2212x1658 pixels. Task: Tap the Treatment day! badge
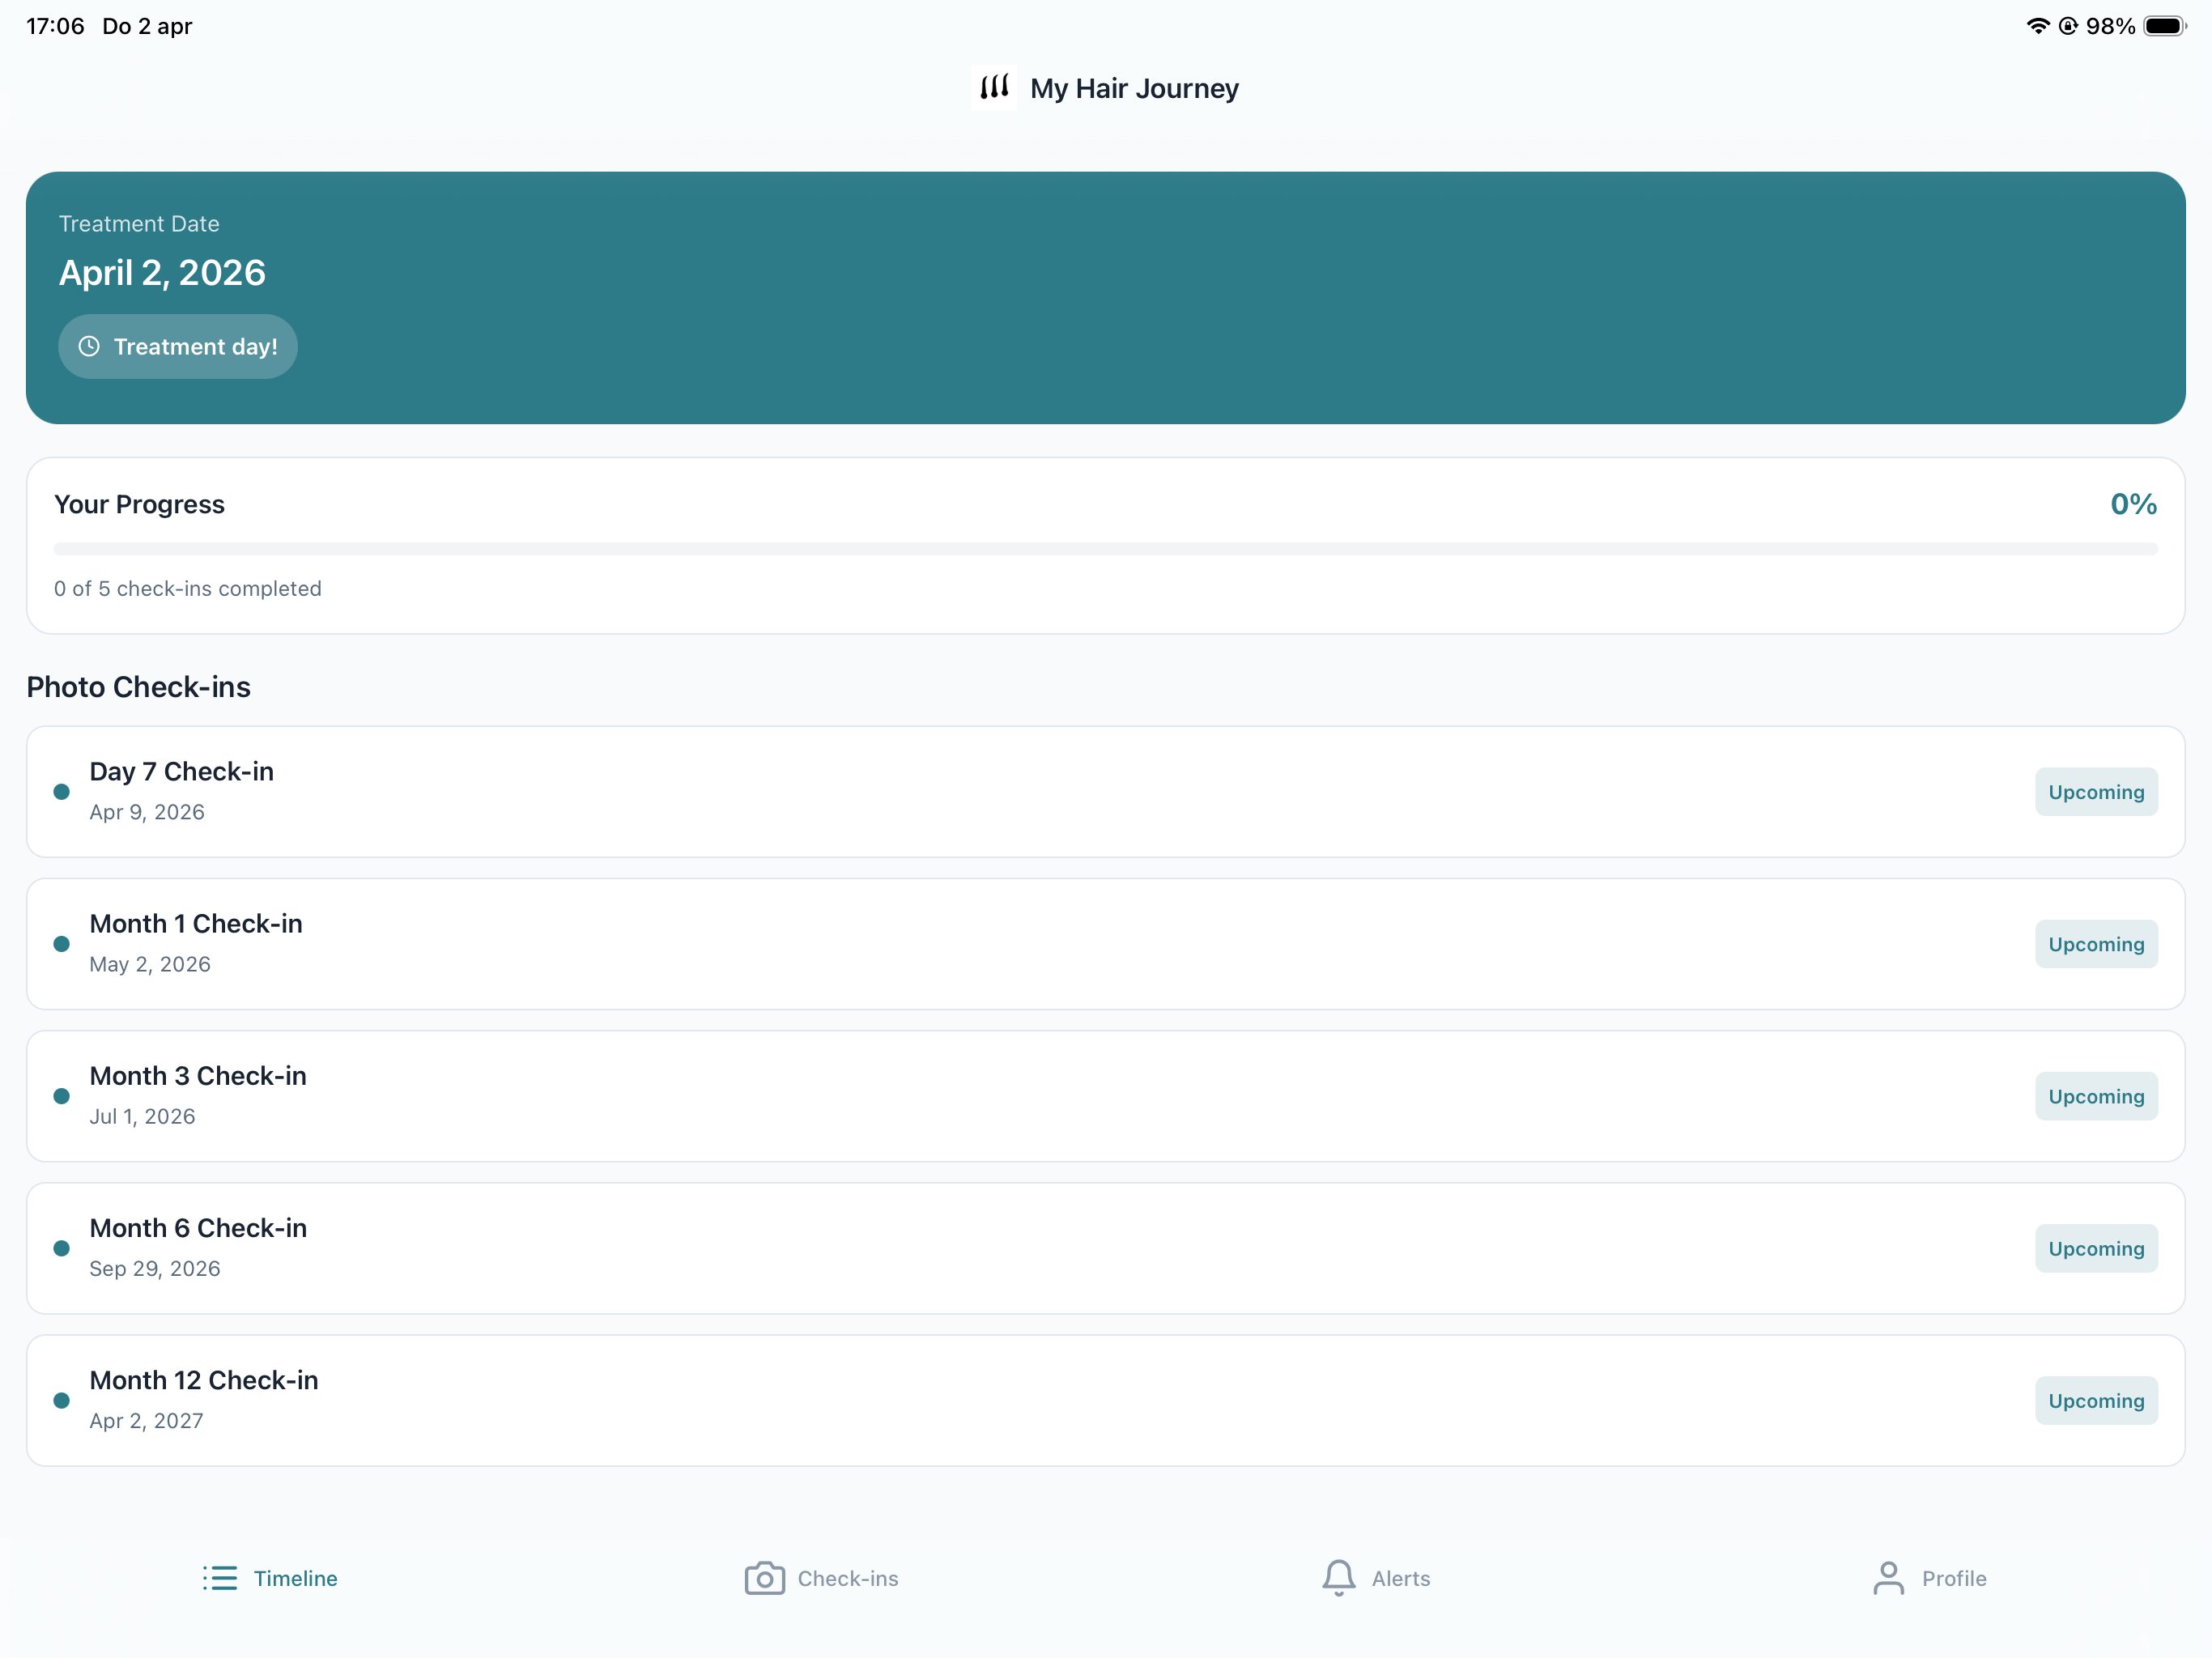coord(178,346)
